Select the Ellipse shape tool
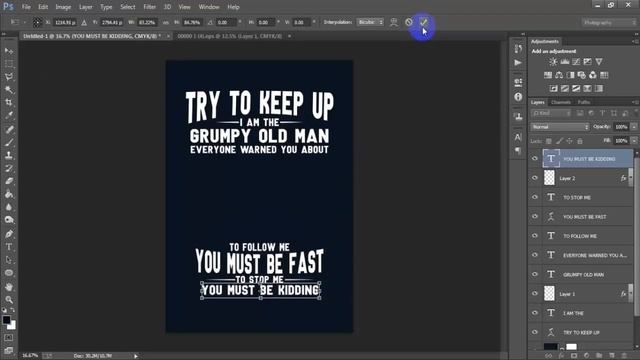The width and height of the screenshot is (640, 360). (9, 273)
